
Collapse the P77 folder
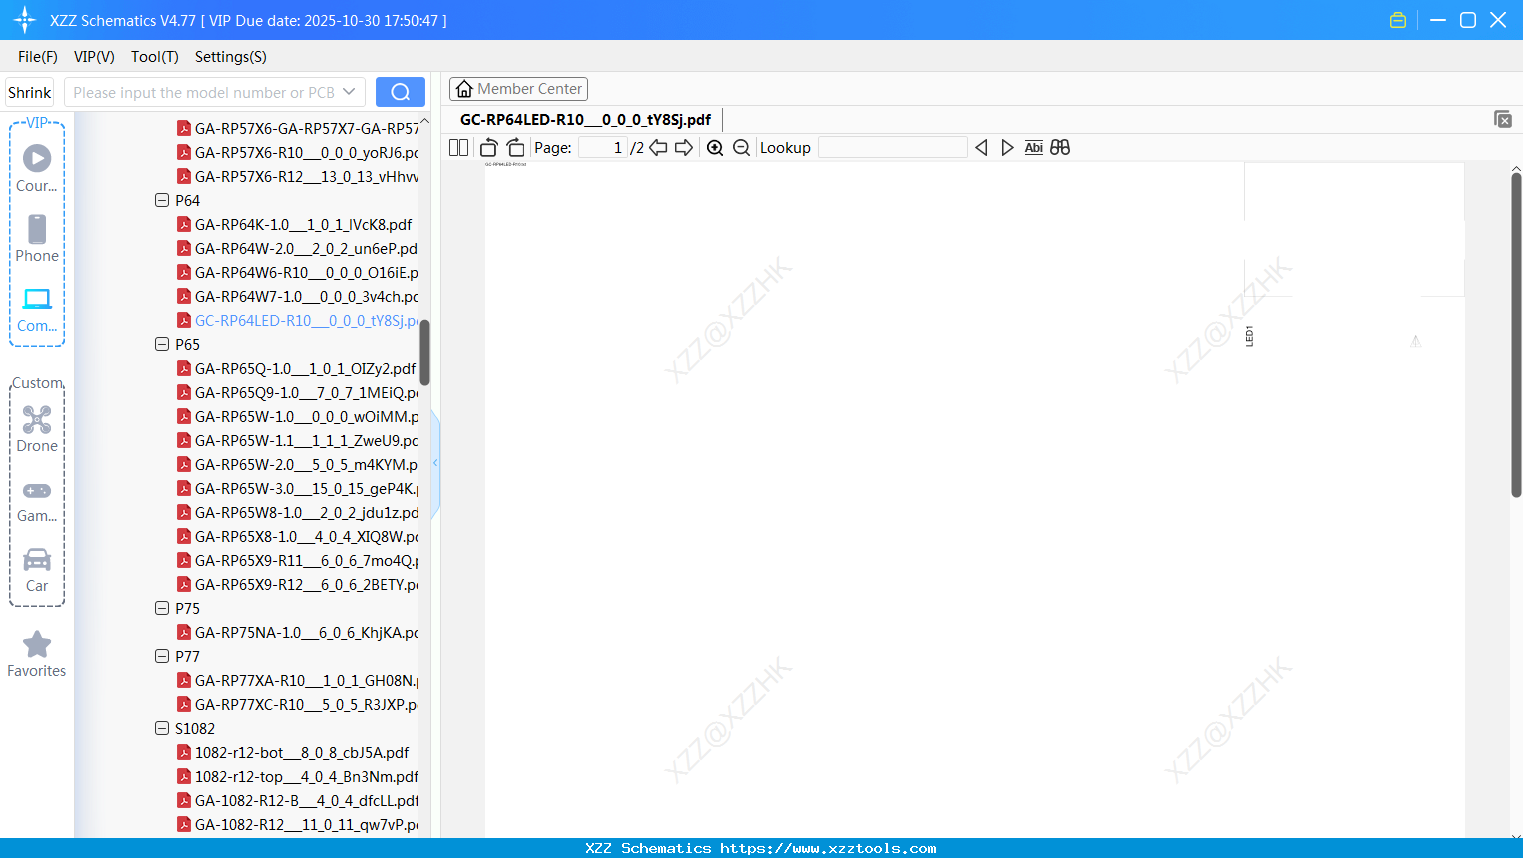point(162,656)
